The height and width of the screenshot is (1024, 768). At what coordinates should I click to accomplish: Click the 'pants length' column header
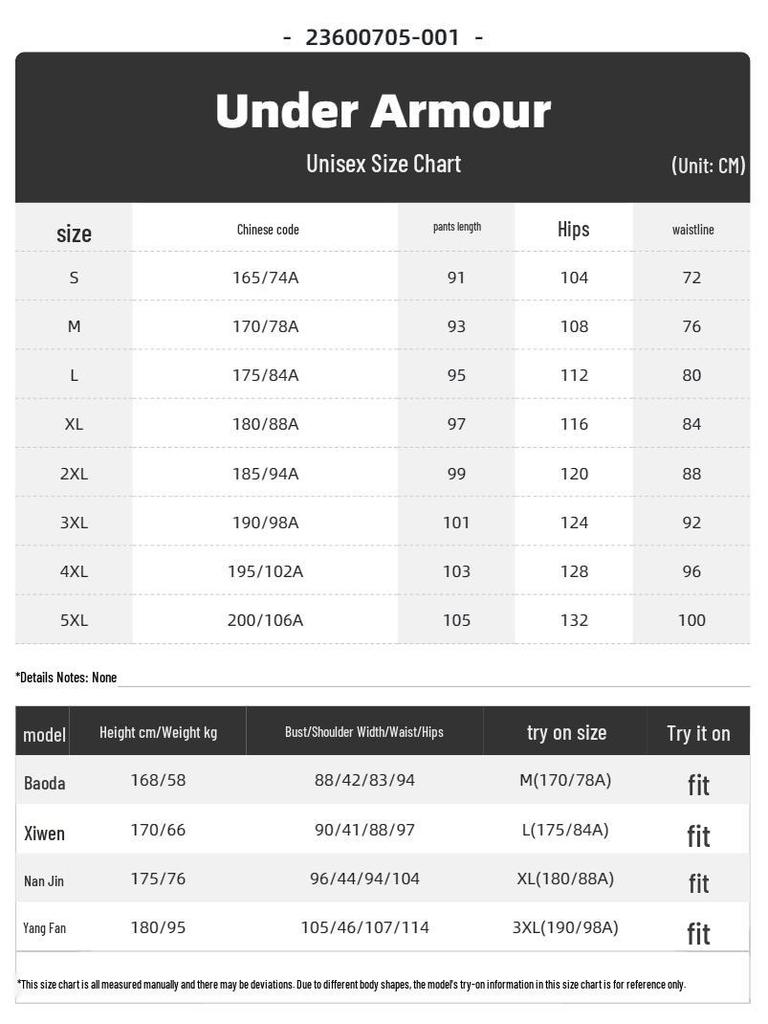coord(457,227)
